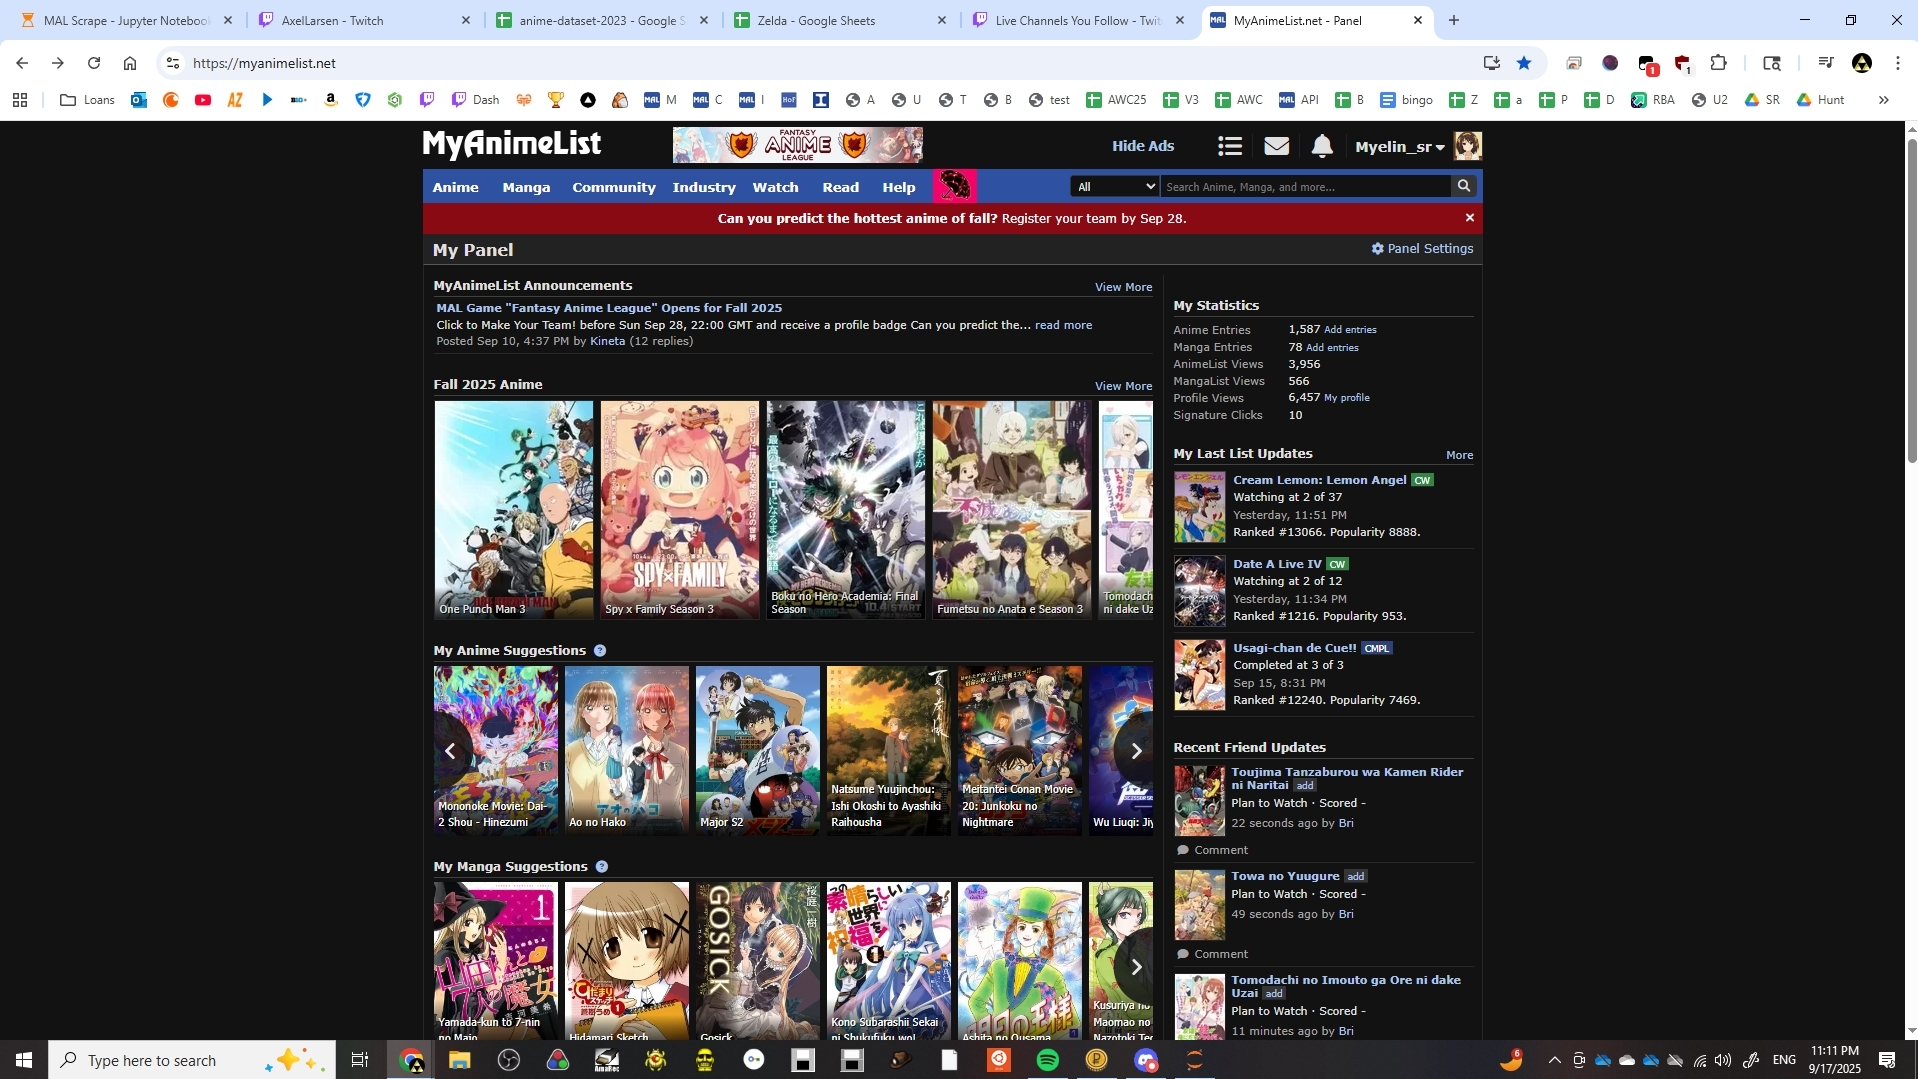Screen dimensions: 1918x1079
Task: Open Chrome menu three dots
Action: click(x=1898, y=63)
